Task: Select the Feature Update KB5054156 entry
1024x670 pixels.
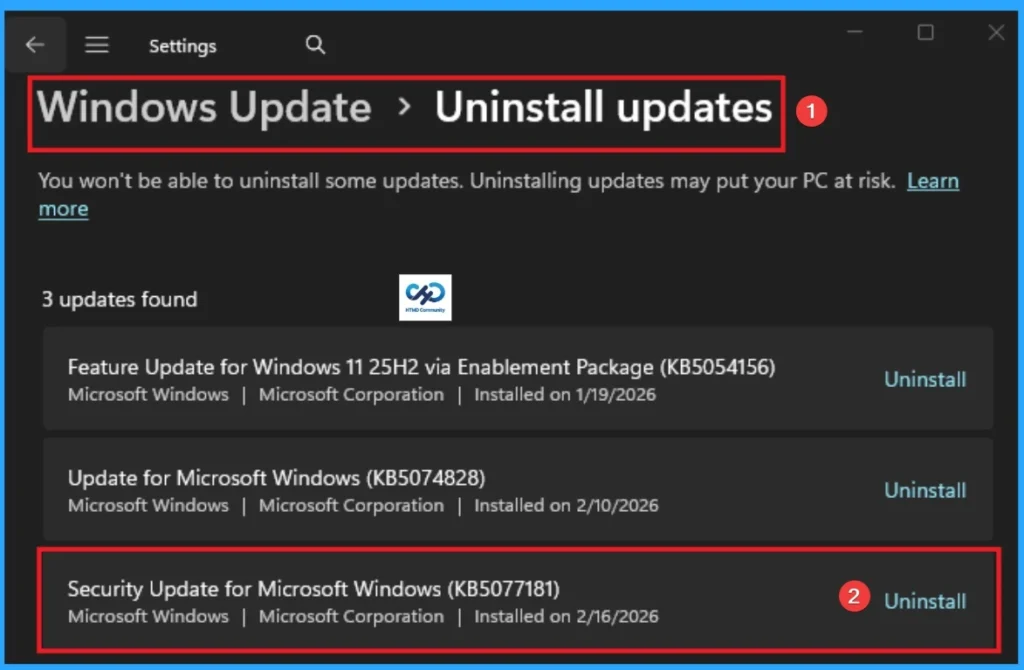Action: (x=420, y=367)
